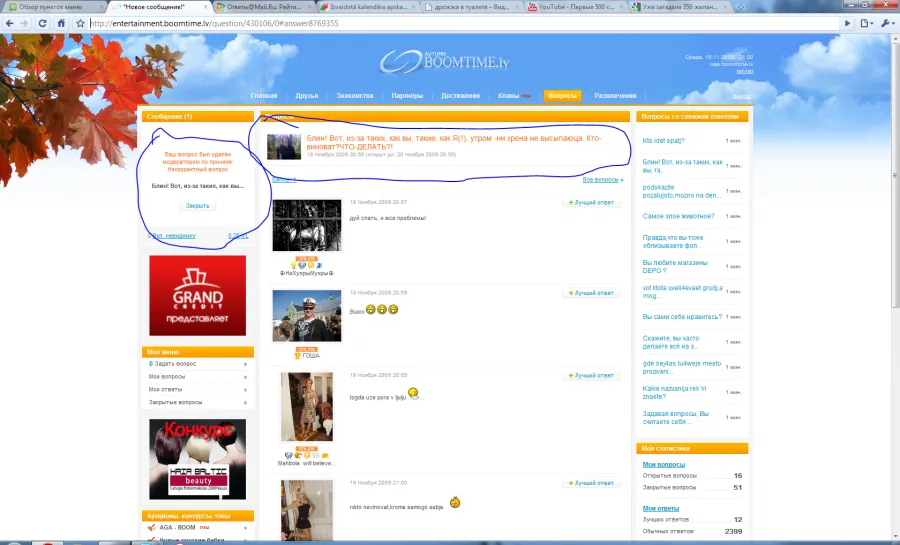This screenshot has width=900, height=545.
Task: Expand arrow next to Закрытые вопросы
Action: pyautogui.click(x=245, y=403)
